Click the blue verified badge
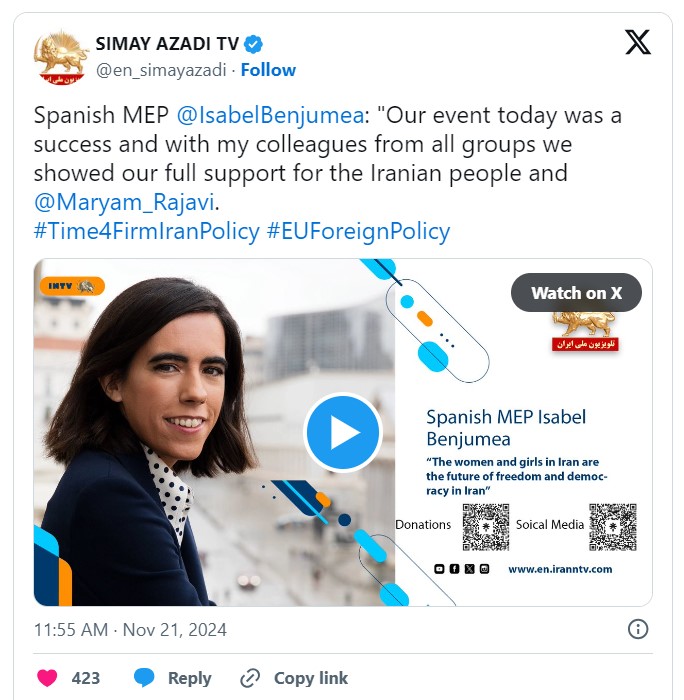The width and height of the screenshot is (684, 700). click(x=254, y=44)
